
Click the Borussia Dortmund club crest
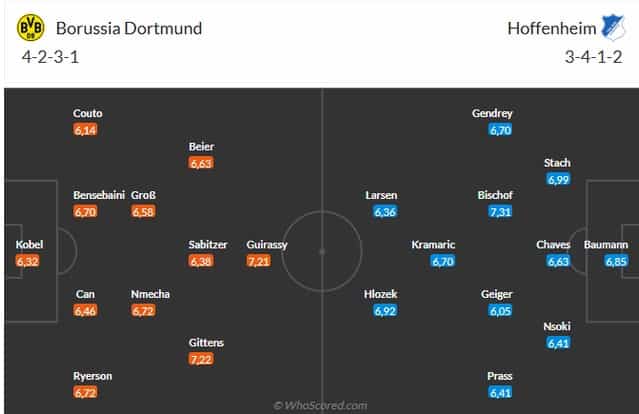click(31, 28)
